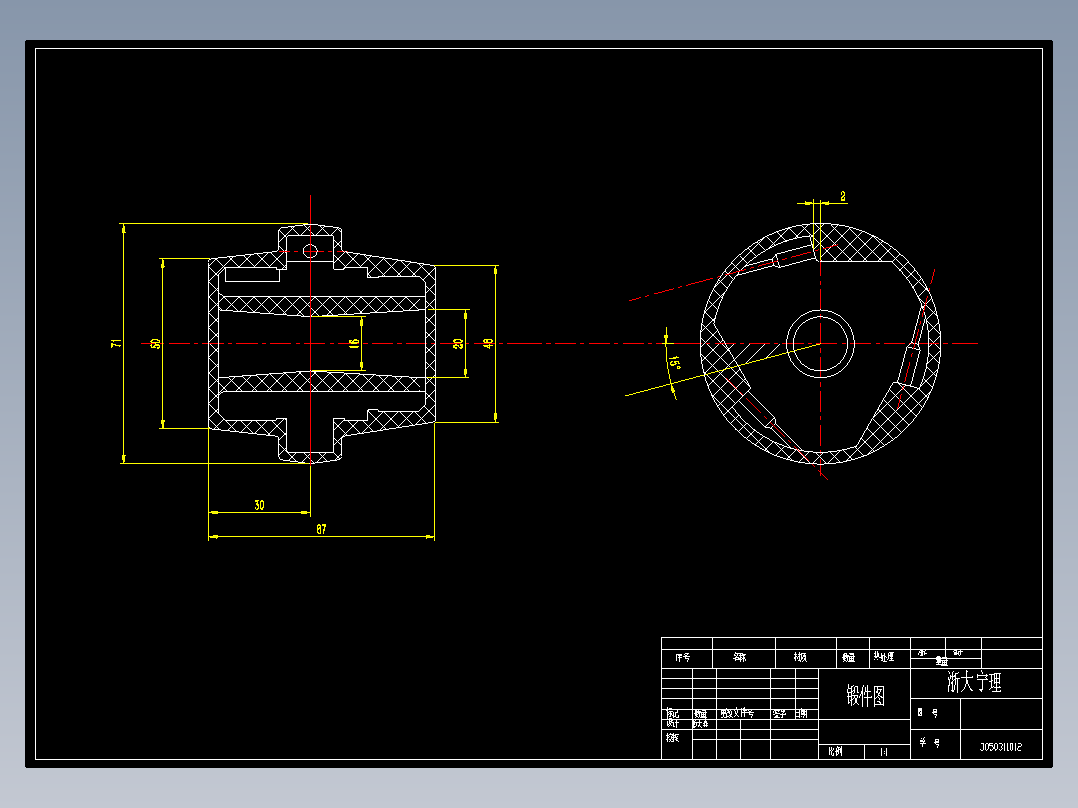Click the 20 diameter dimension value
Viewport: 1078px width, 808px height.
pyautogui.click(x=458, y=343)
